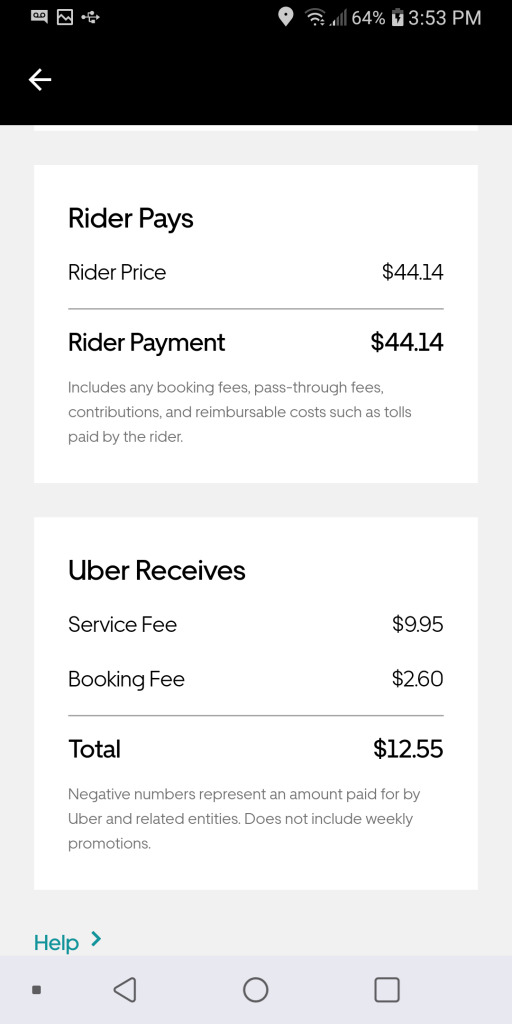This screenshot has width=512, height=1024.
Task: Tap the Rider Pays heading
Action: (x=131, y=219)
